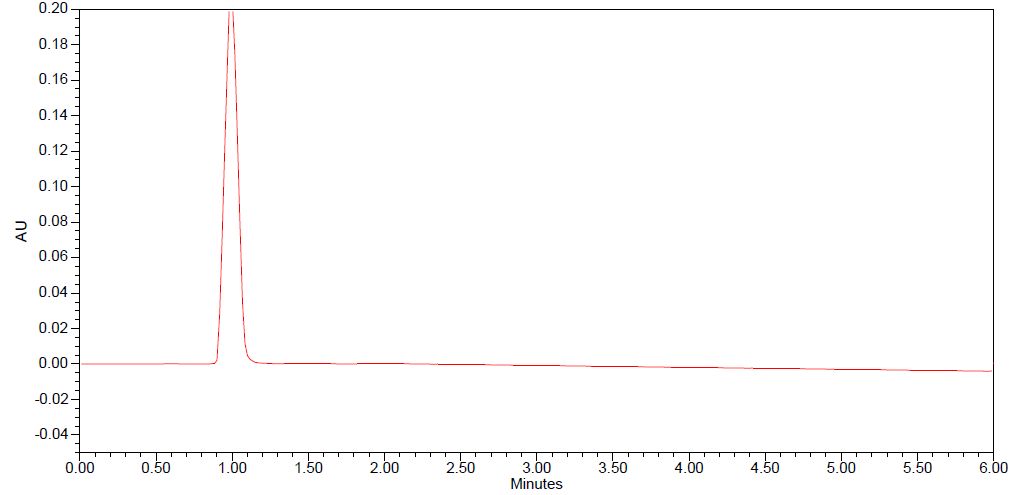Click the peak apex near 1.00 minutes
Screen dimensions: 1016x495
point(231,13)
